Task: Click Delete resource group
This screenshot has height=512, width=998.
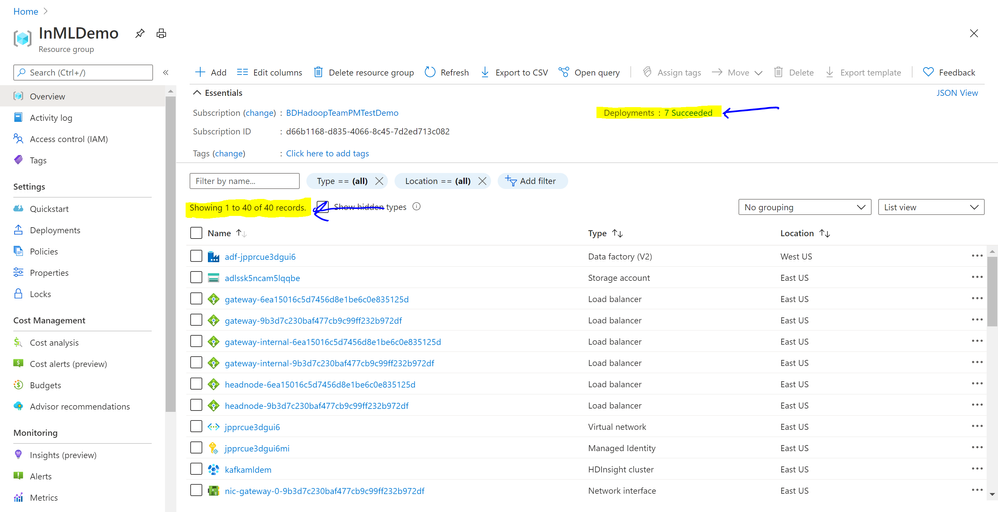Action: tap(363, 73)
